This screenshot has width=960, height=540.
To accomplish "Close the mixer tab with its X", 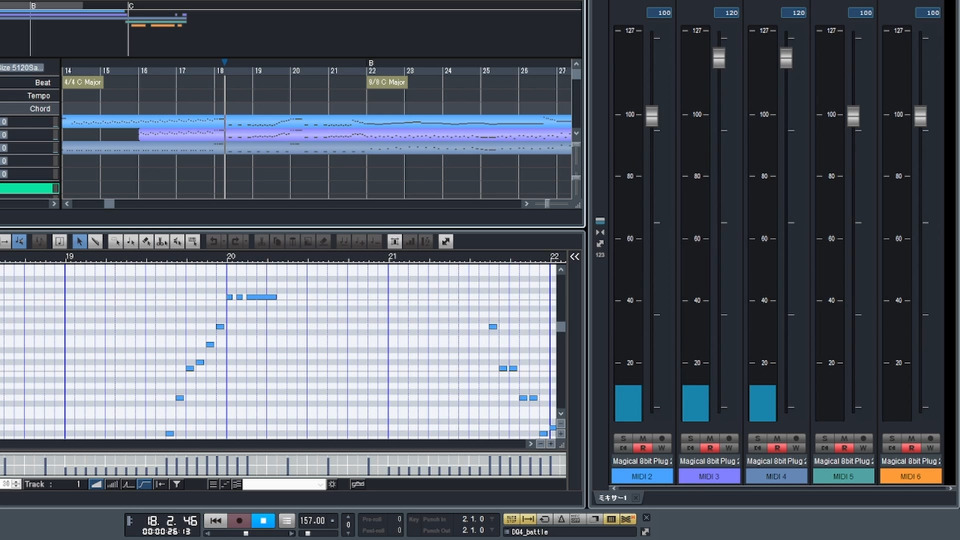I will pyautogui.click(x=636, y=498).
